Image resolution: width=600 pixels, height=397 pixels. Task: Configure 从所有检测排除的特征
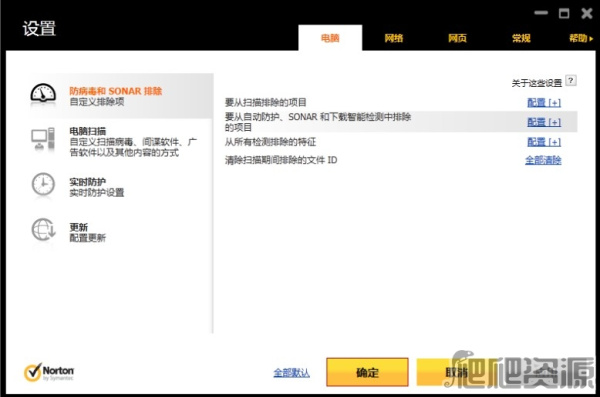544,142
